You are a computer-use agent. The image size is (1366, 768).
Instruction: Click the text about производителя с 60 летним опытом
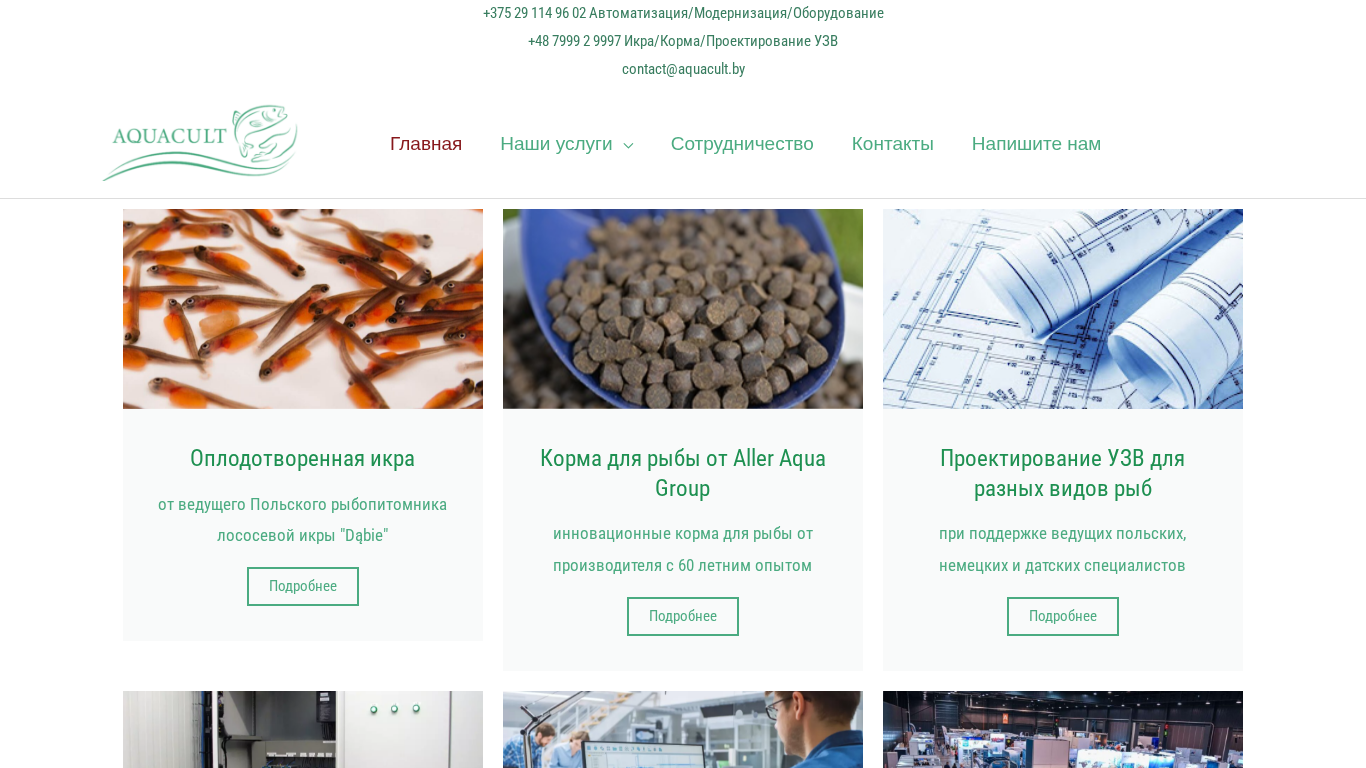[683, 550]
